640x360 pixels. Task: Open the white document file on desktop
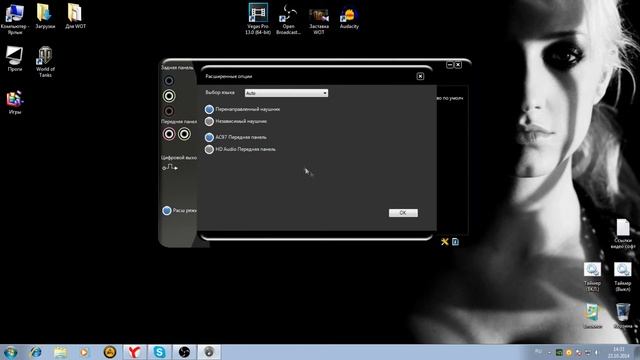pos(623,233)
